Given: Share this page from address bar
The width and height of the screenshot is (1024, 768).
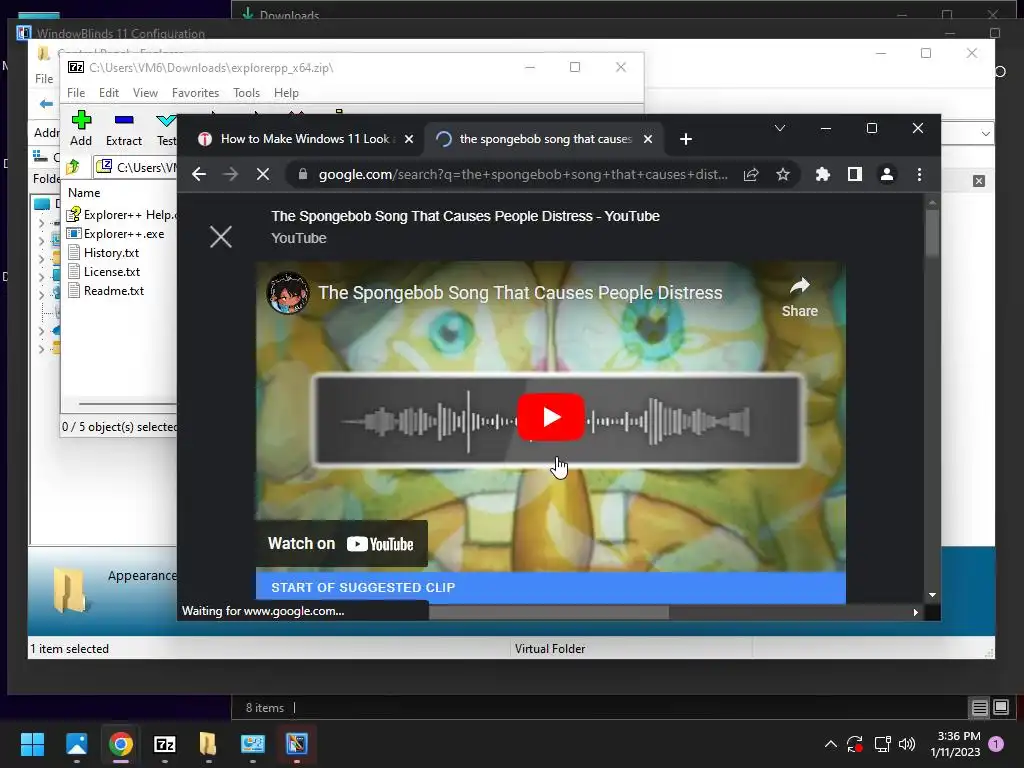Looking at the screenshot, I should pos(751,174).
